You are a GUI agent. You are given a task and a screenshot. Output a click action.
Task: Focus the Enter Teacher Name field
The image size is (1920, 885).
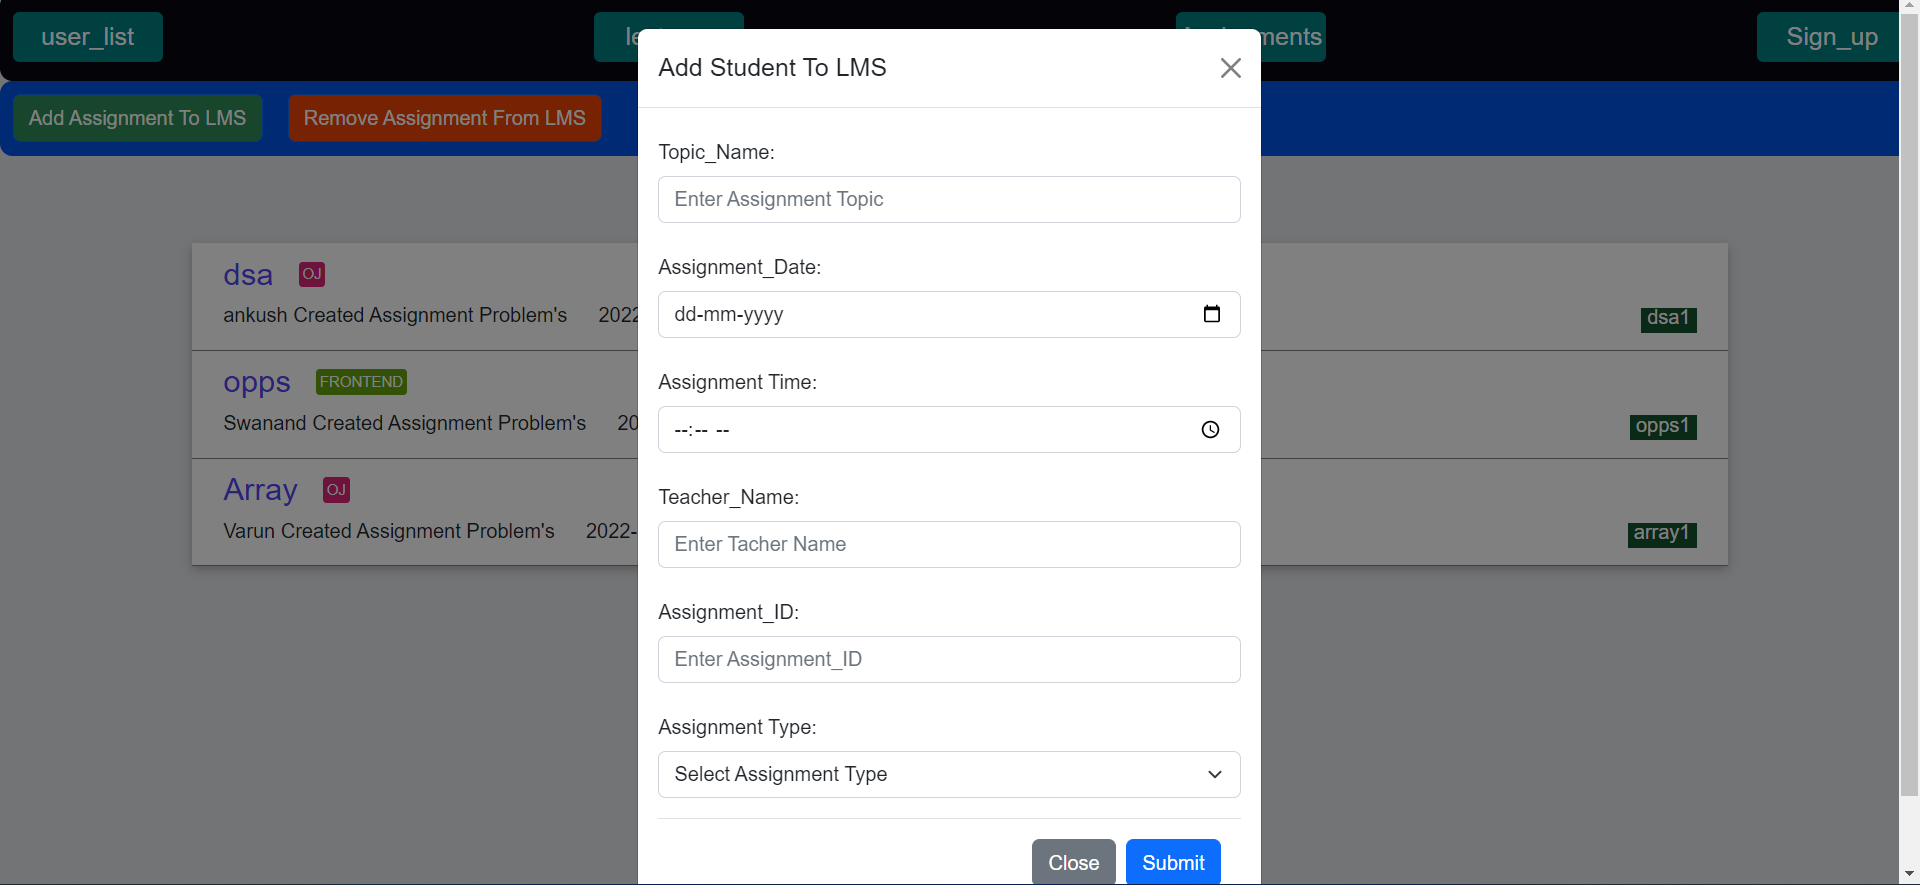948,544
